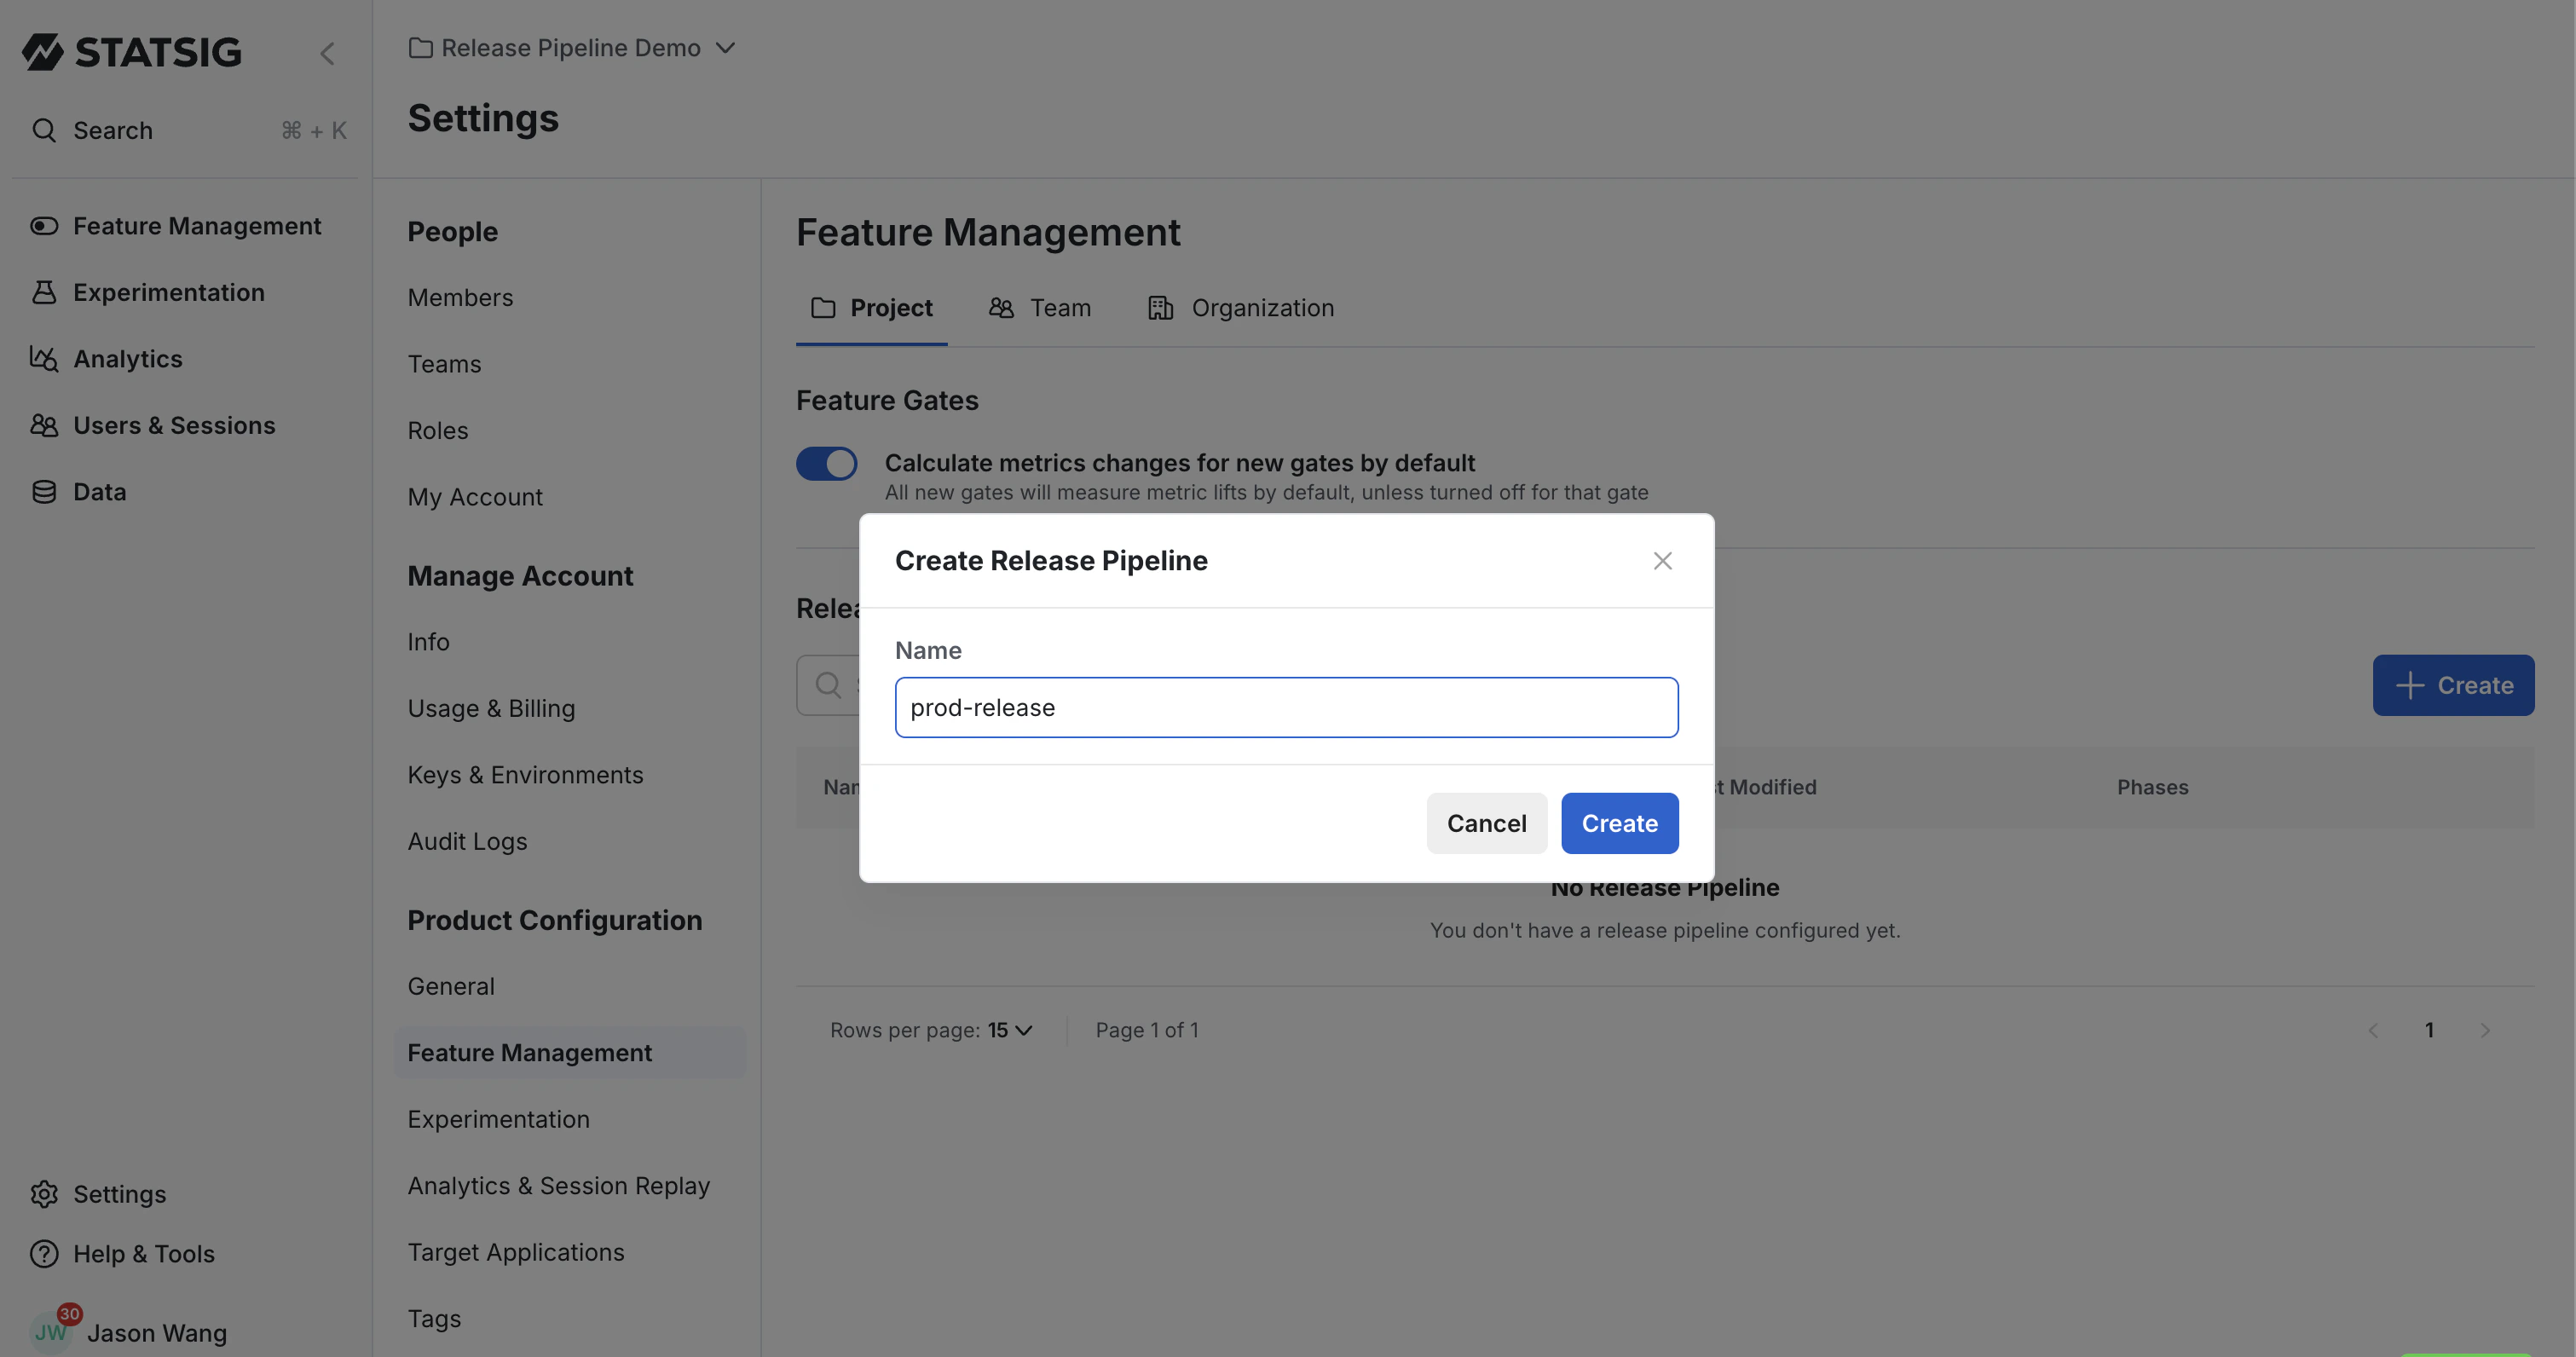
Task: Click the Statsig logo
Action: pyautogui.click(x=131, y=51)
